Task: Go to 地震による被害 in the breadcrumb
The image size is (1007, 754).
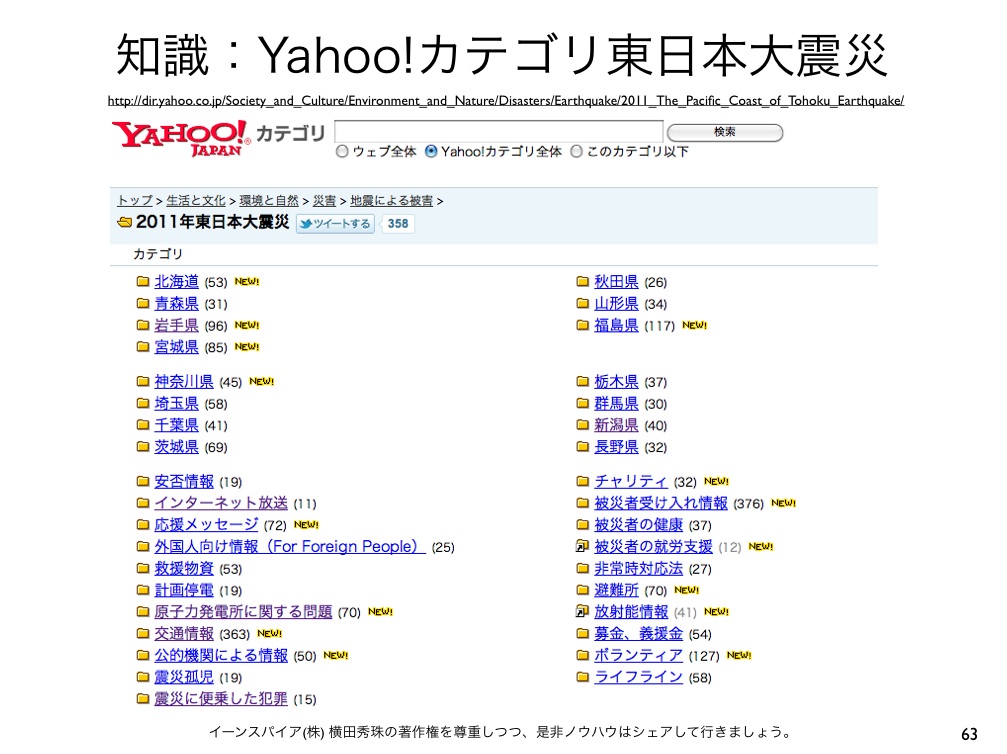Action: pyautogui.click(x=392, y=200)
